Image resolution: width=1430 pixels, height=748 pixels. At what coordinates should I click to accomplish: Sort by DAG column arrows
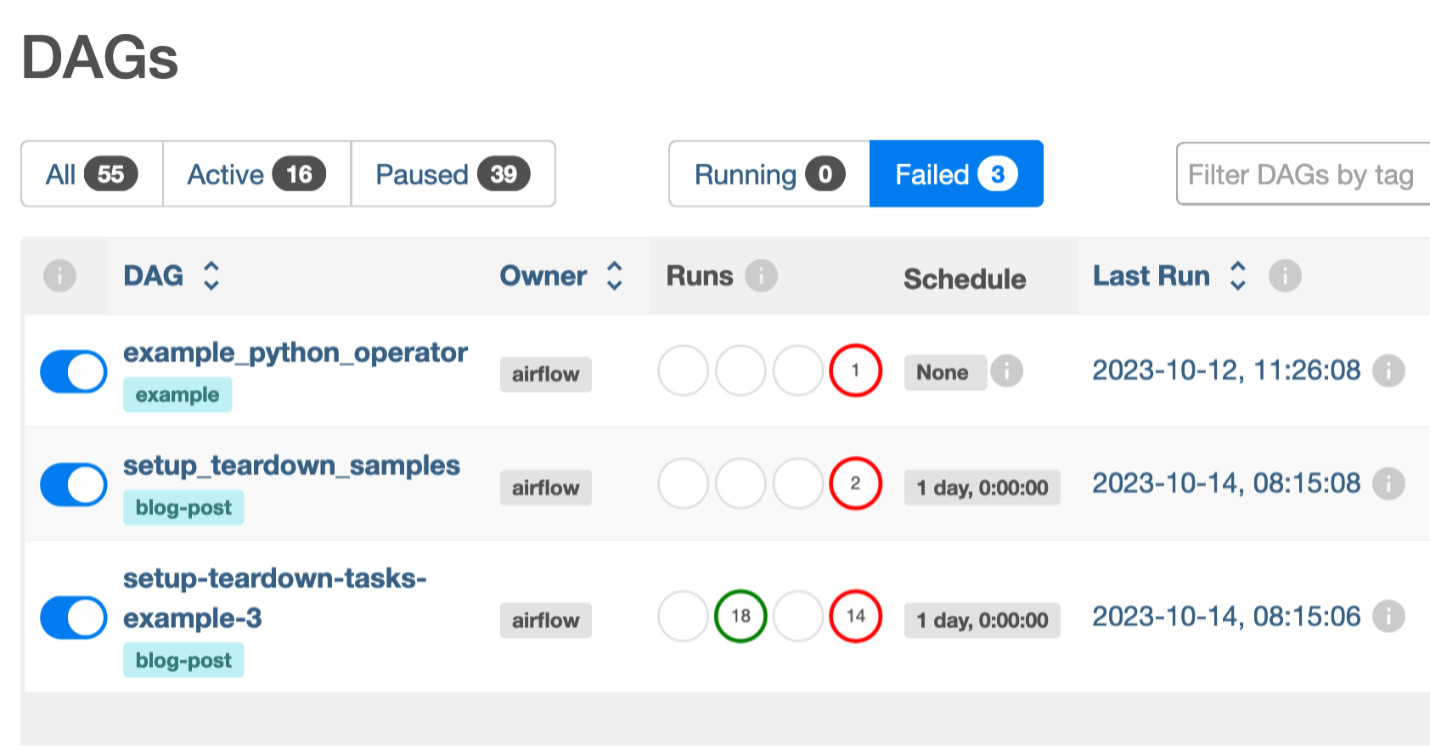coord(210,276)
